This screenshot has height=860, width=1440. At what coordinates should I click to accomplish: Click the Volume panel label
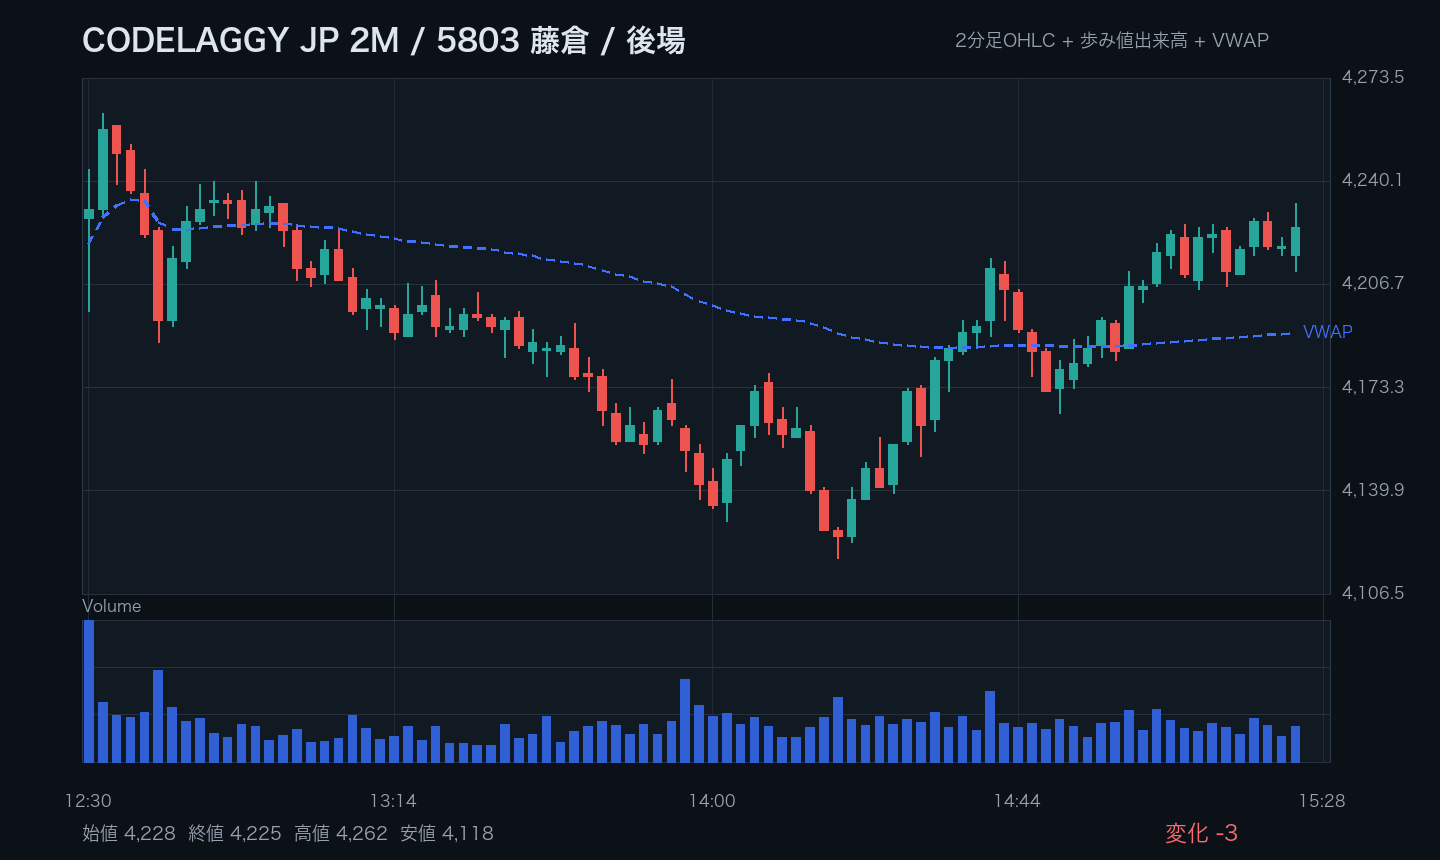(x=111, y=606)
